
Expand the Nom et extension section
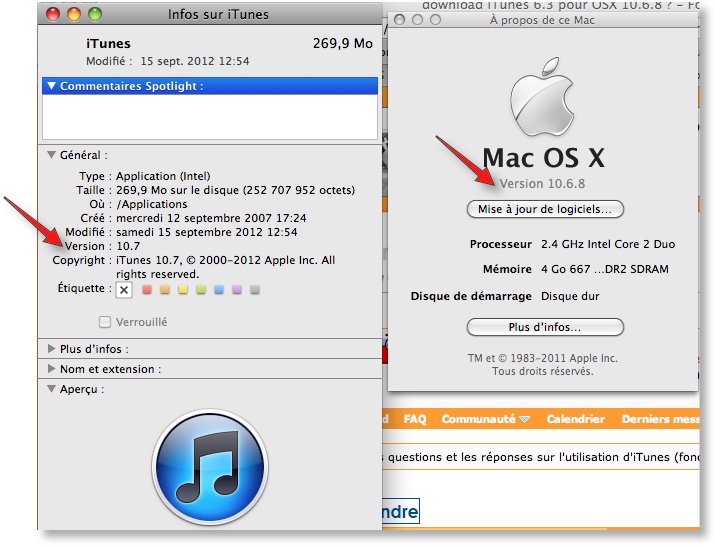click(52, 369)
